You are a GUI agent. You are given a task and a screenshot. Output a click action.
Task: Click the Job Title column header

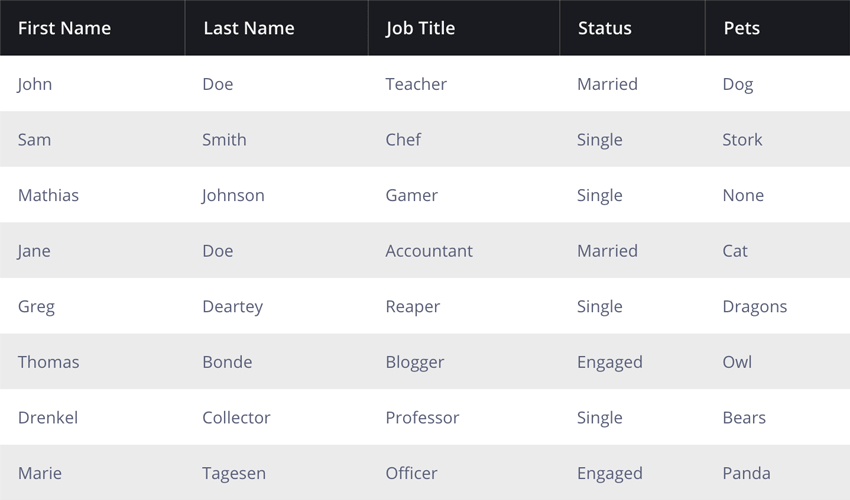[463, 28]
